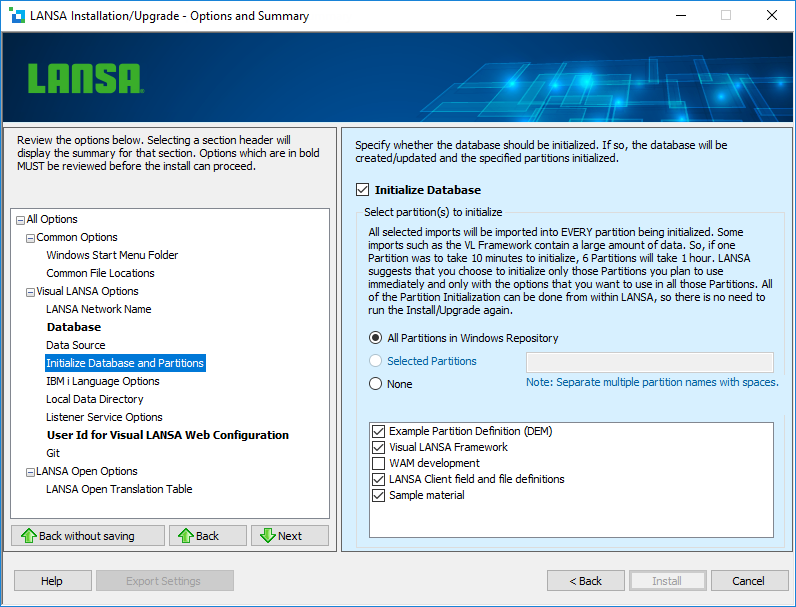The width and height of the screenshot is (796, 607).
Task: Toggle Example Partition Definition (DEM) checkbox
Action: tap(379, 431)
